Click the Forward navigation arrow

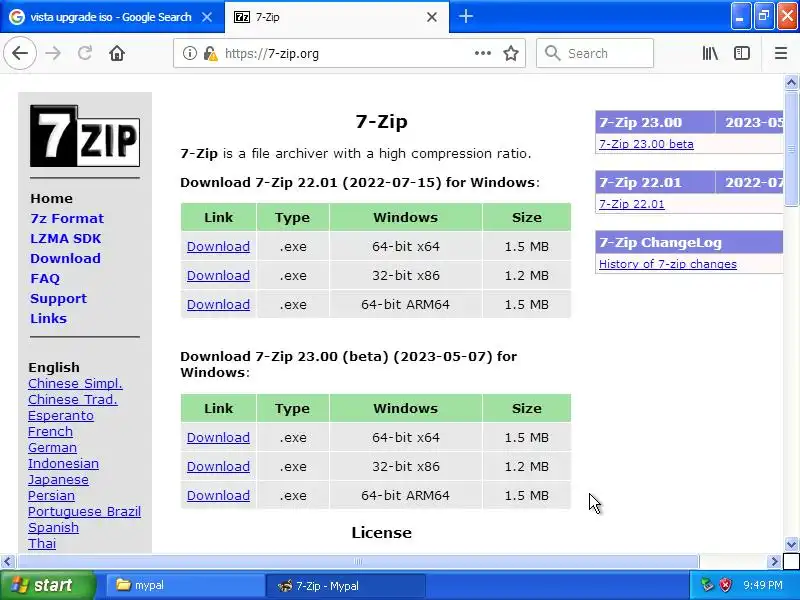[53, 53]
